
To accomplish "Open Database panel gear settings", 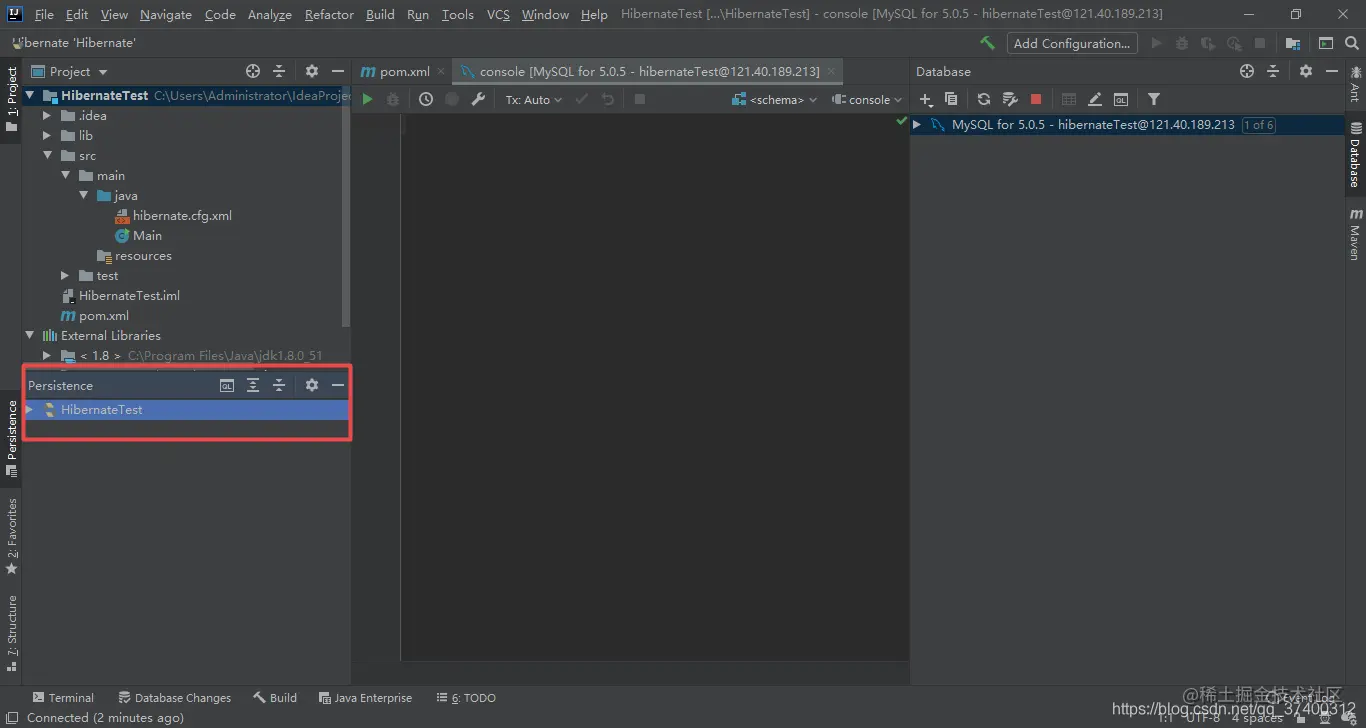I will pyautogui.click(x=1305, y=71).
